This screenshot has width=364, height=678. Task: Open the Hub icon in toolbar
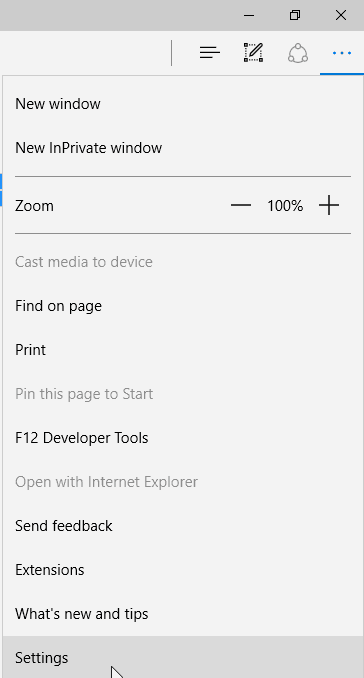click(210, 53)
